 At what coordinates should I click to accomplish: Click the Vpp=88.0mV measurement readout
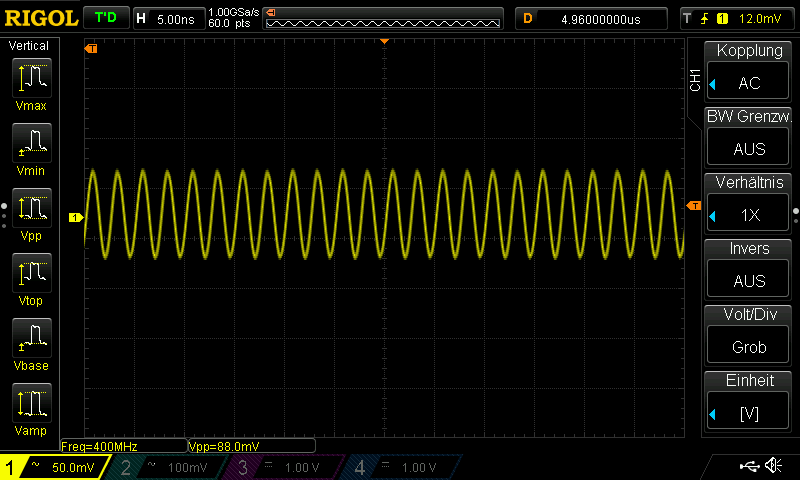tap(252, 446)
